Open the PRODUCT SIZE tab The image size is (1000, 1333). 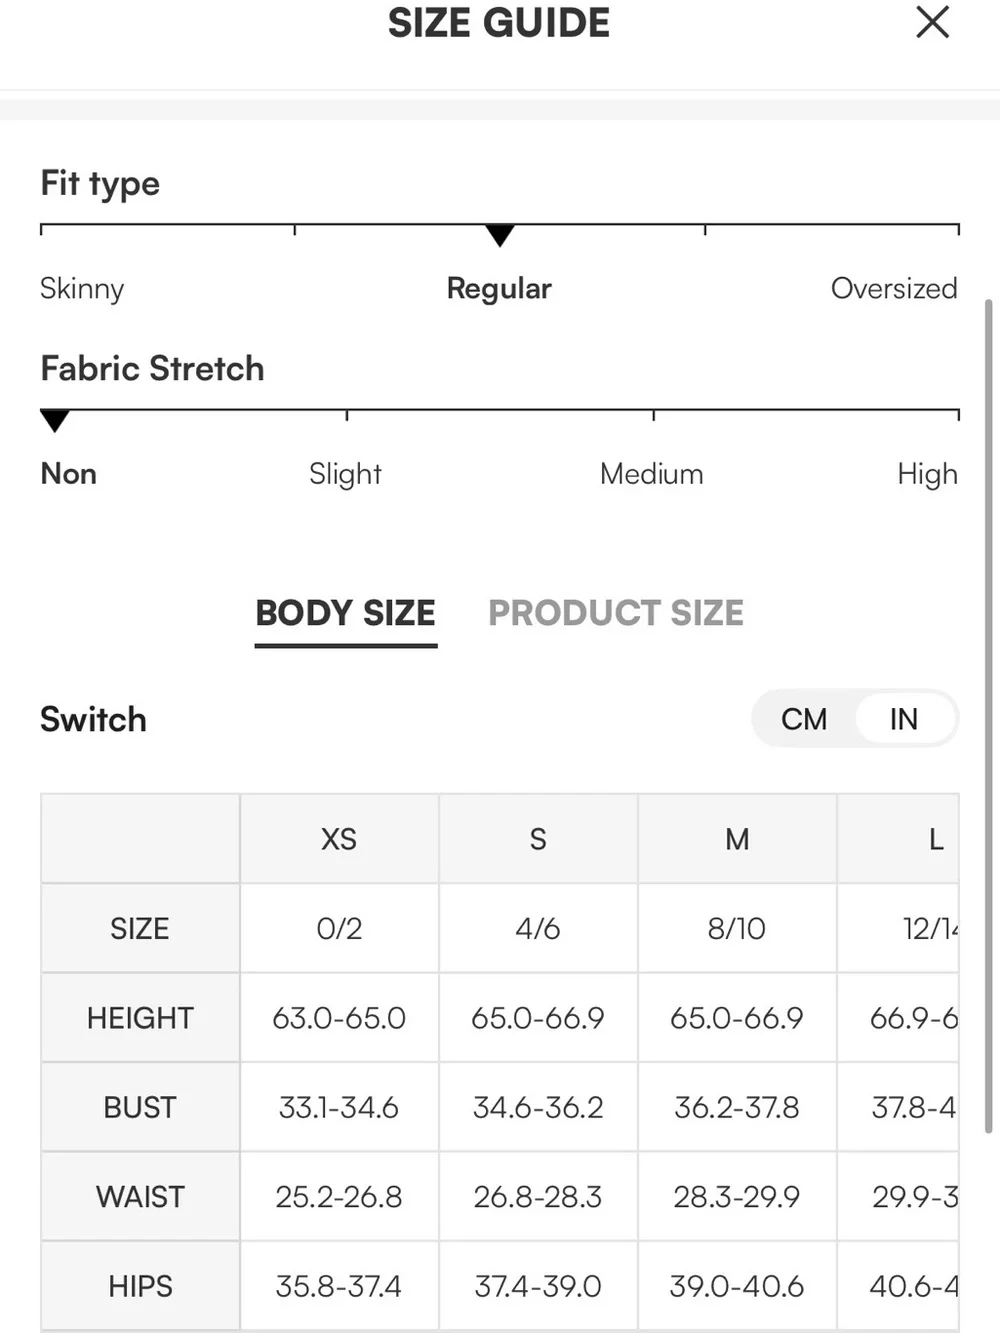tap(616, 613)
